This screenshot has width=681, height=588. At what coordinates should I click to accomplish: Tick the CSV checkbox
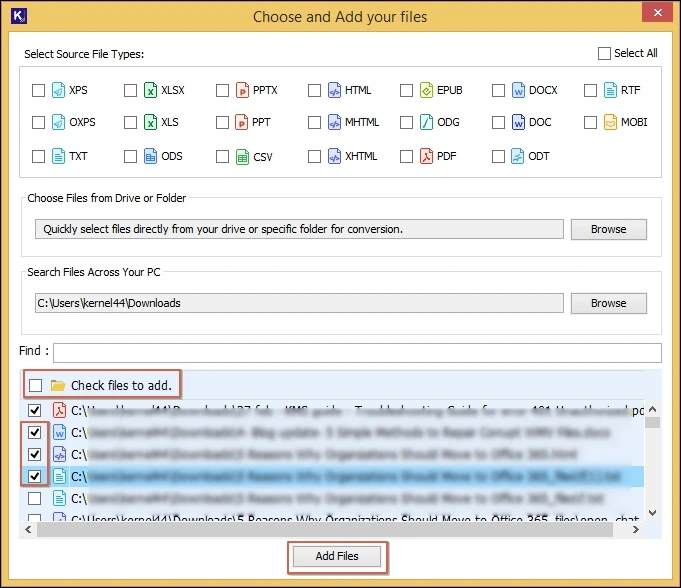point(222,156)
